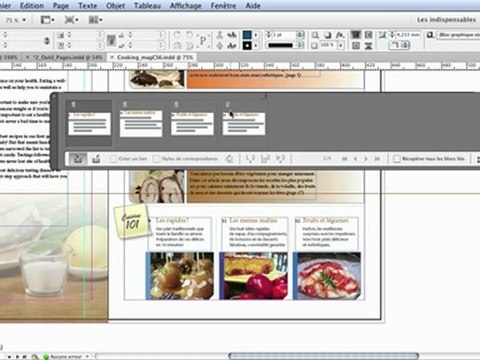Click the drop shadow icon
Image resolution: width=480 pixels, height=360 pixels.
pyautogui.click(x=328, y=35)
